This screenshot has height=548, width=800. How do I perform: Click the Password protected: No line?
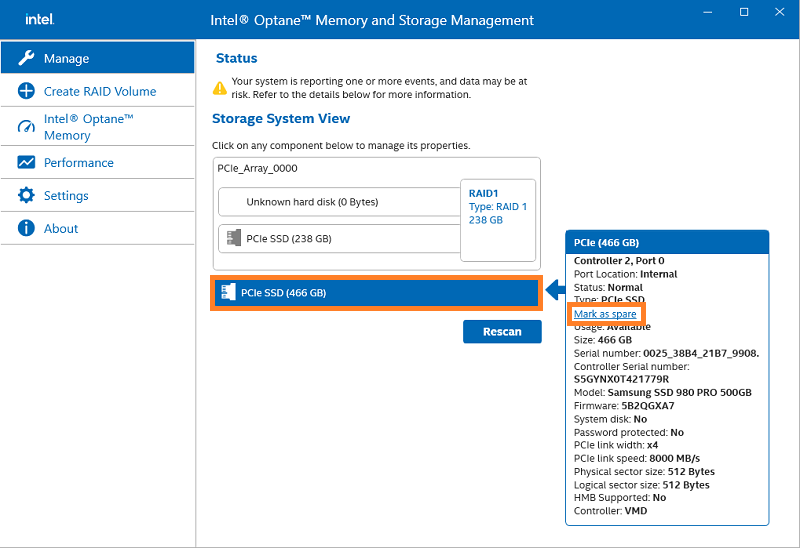[x=629, y=432]
